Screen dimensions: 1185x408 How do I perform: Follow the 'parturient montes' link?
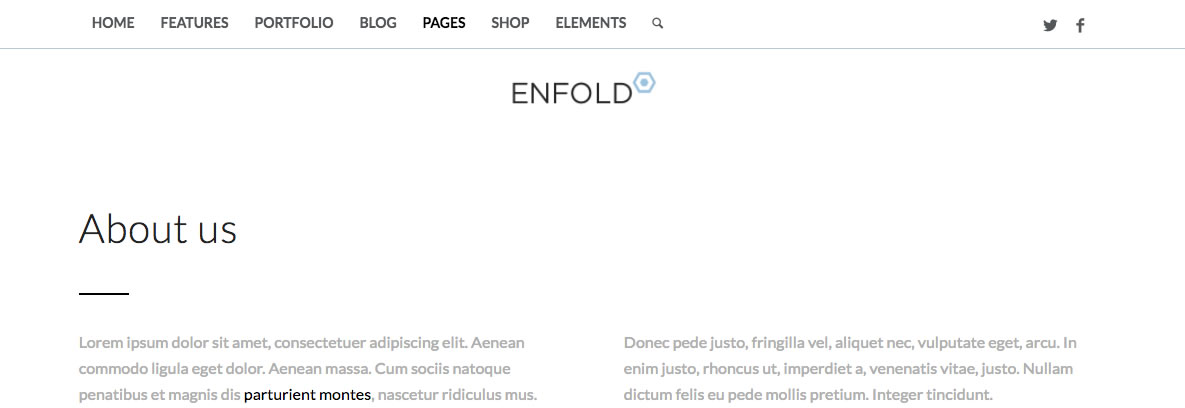pyautogui.click(x=307, y=395)
